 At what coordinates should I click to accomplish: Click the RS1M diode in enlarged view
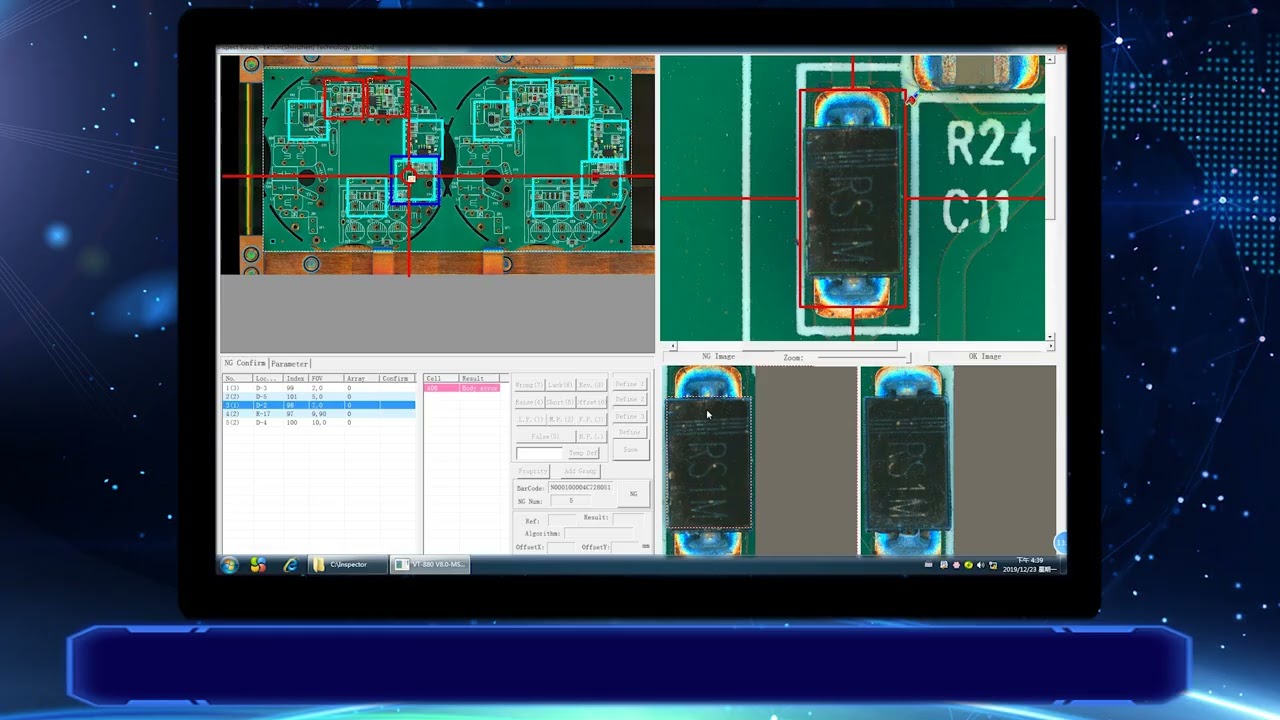click(852, 200)
